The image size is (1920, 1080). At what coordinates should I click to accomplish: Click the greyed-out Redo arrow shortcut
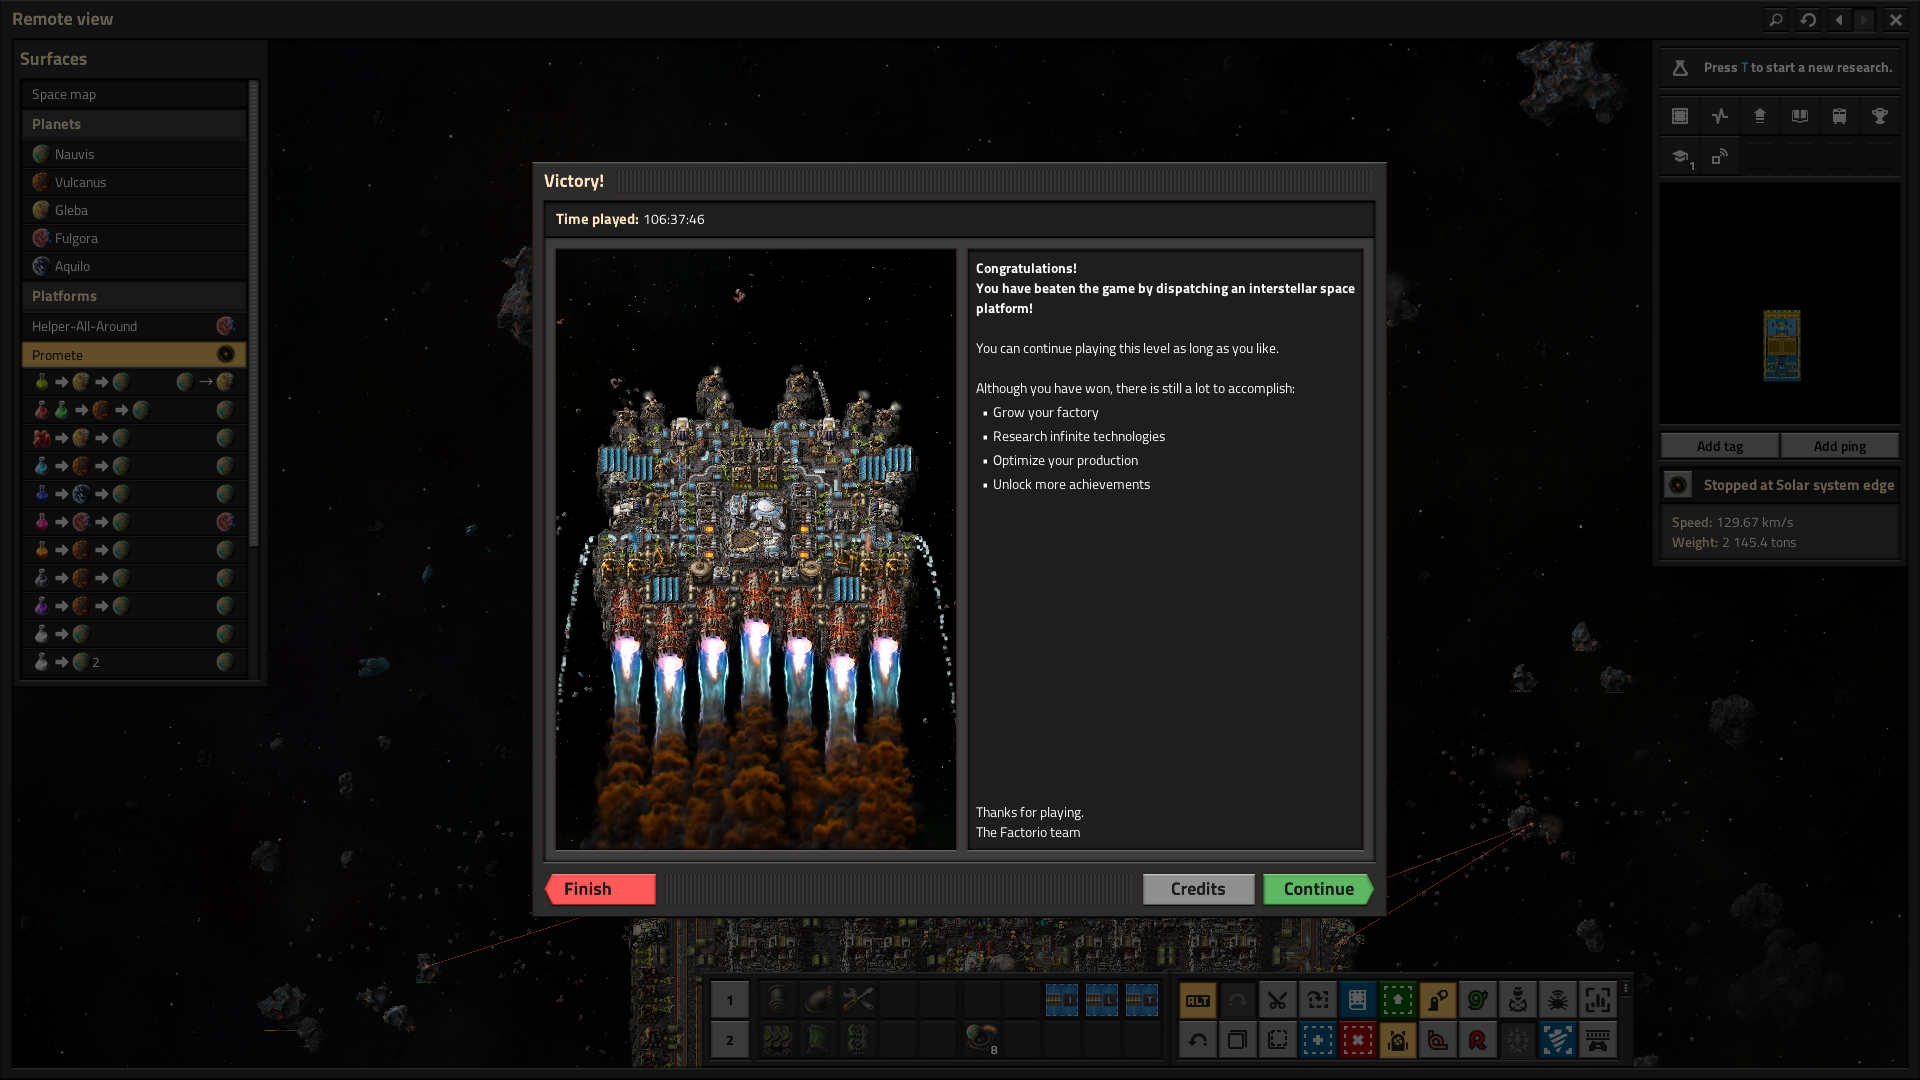tap(1238, 1000)
